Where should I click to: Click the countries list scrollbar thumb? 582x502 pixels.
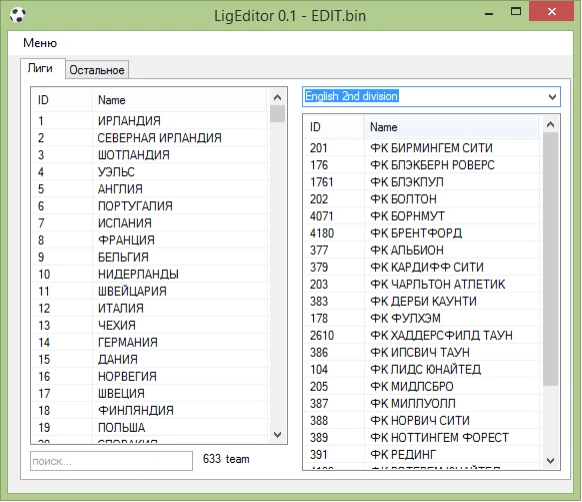pyautogui.click(x=277, y=114)
